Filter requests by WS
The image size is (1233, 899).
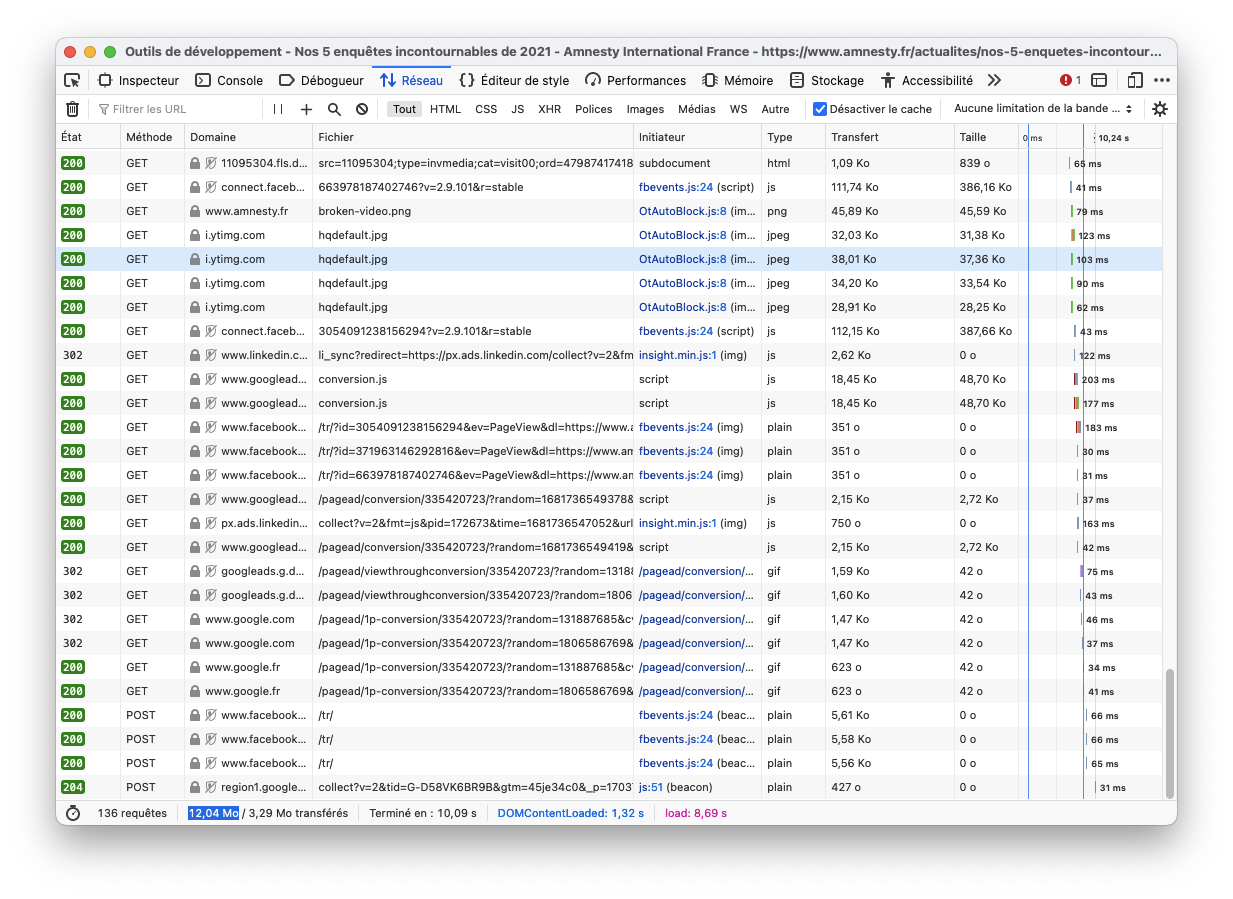pos(738,109)
